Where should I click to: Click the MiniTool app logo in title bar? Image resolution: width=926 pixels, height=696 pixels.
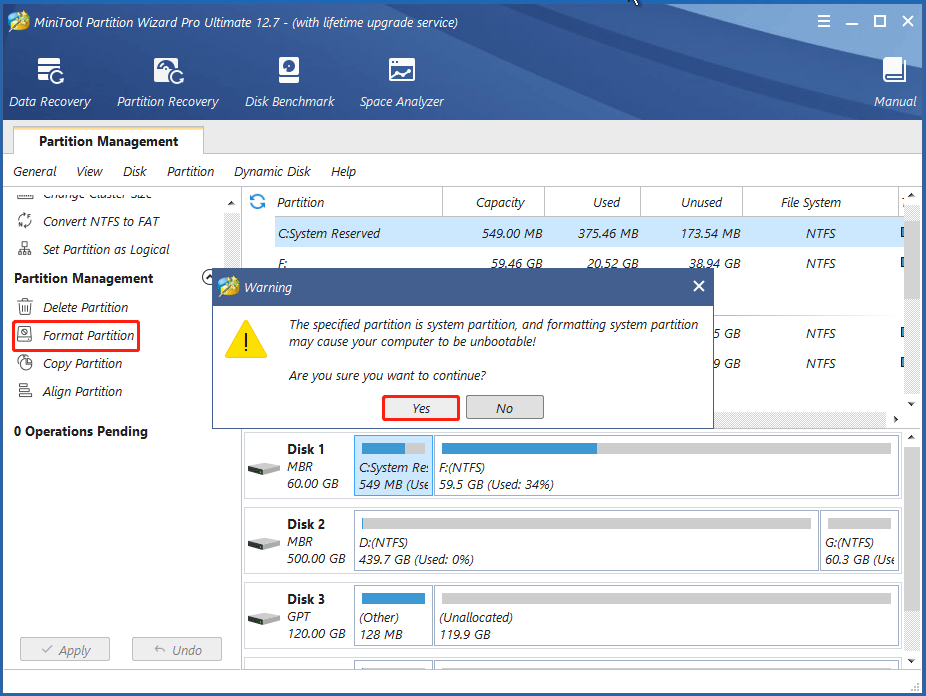(x=18, y=22)
